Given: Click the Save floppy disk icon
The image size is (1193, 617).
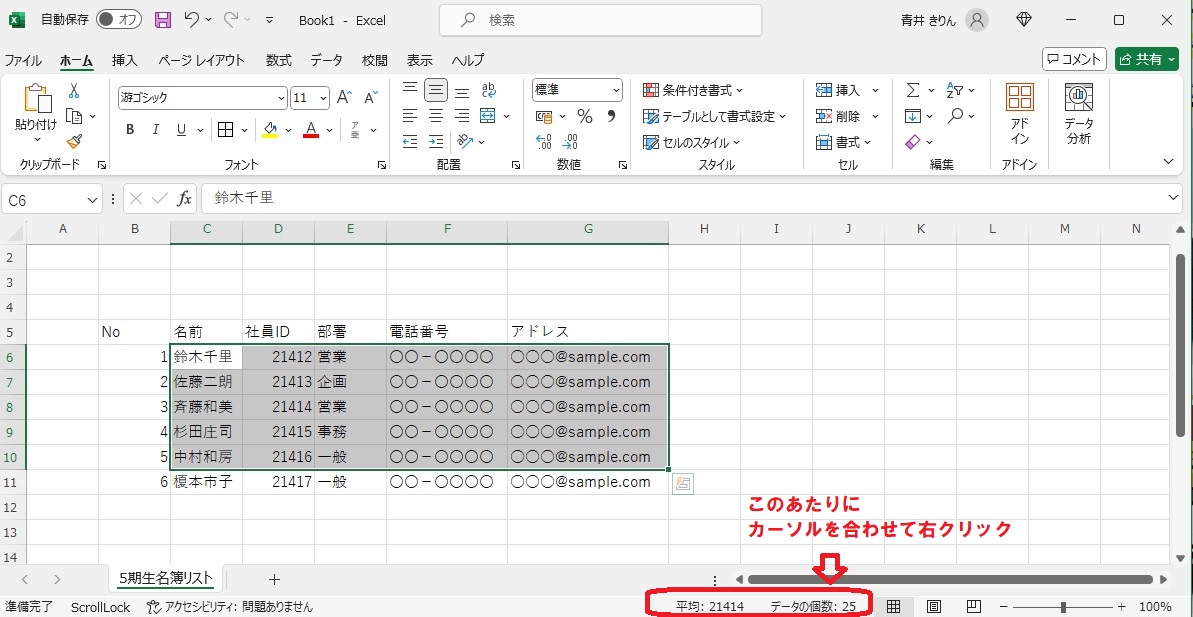Looking at the screenshot, I should tap(163, 20).
